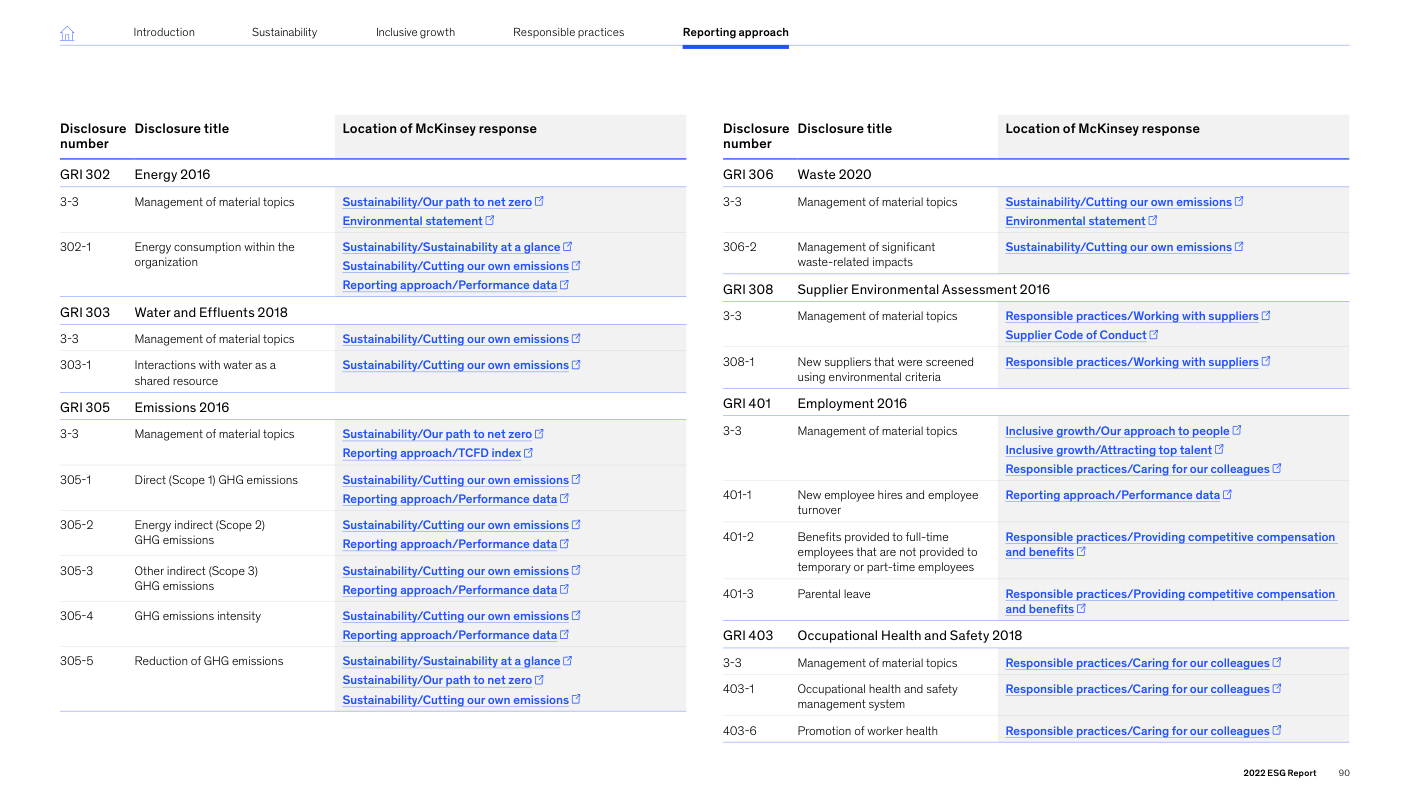This screenshot has width=1410, height=794.
Task: Click the external-link icon next to Supplier Code of Conduct
Action: click(x=1154, y=335)
